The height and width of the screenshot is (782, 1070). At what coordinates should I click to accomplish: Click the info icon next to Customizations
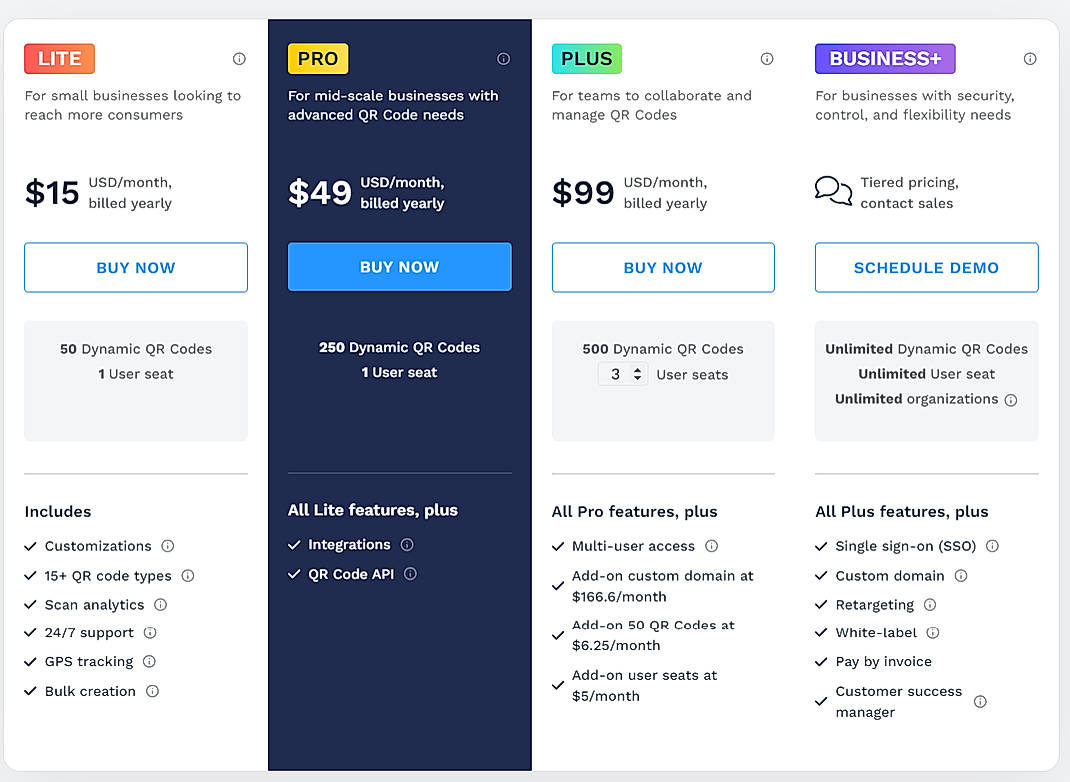pos(166,547)
